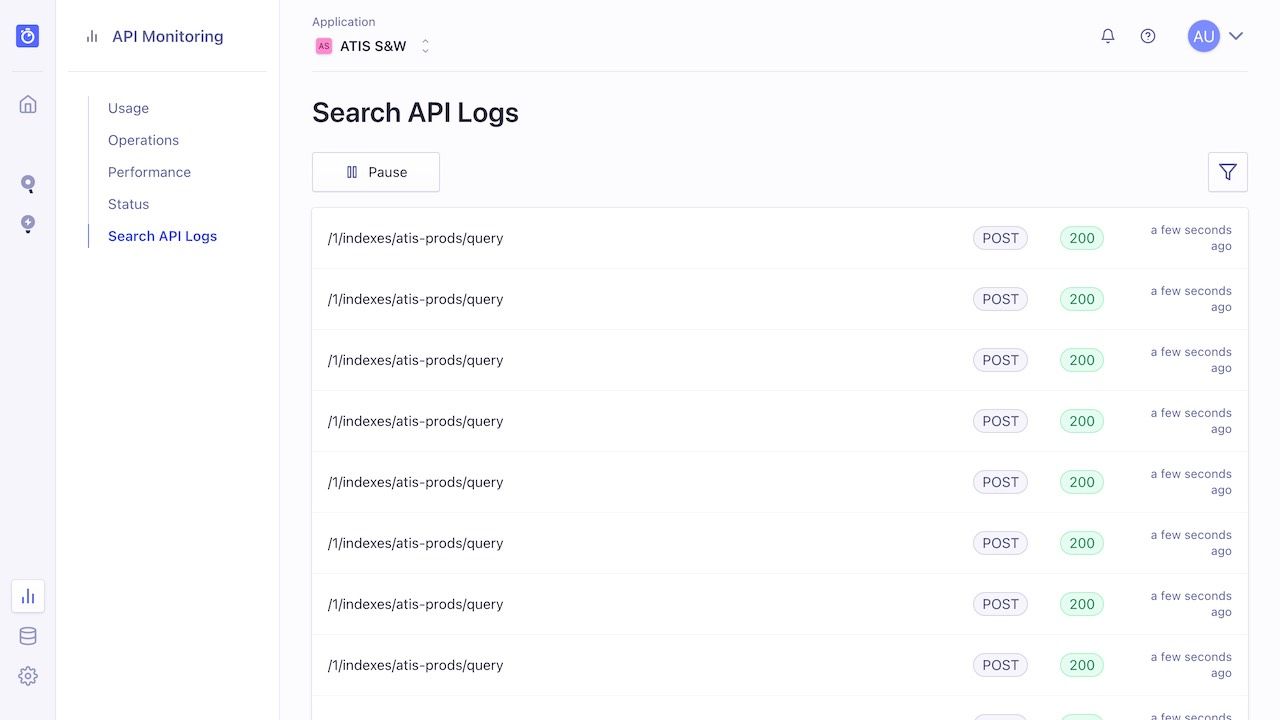Expand the AU account dropdown chevron
The width and height of the screenshot is (1280, 720).
pos(1236,36)
